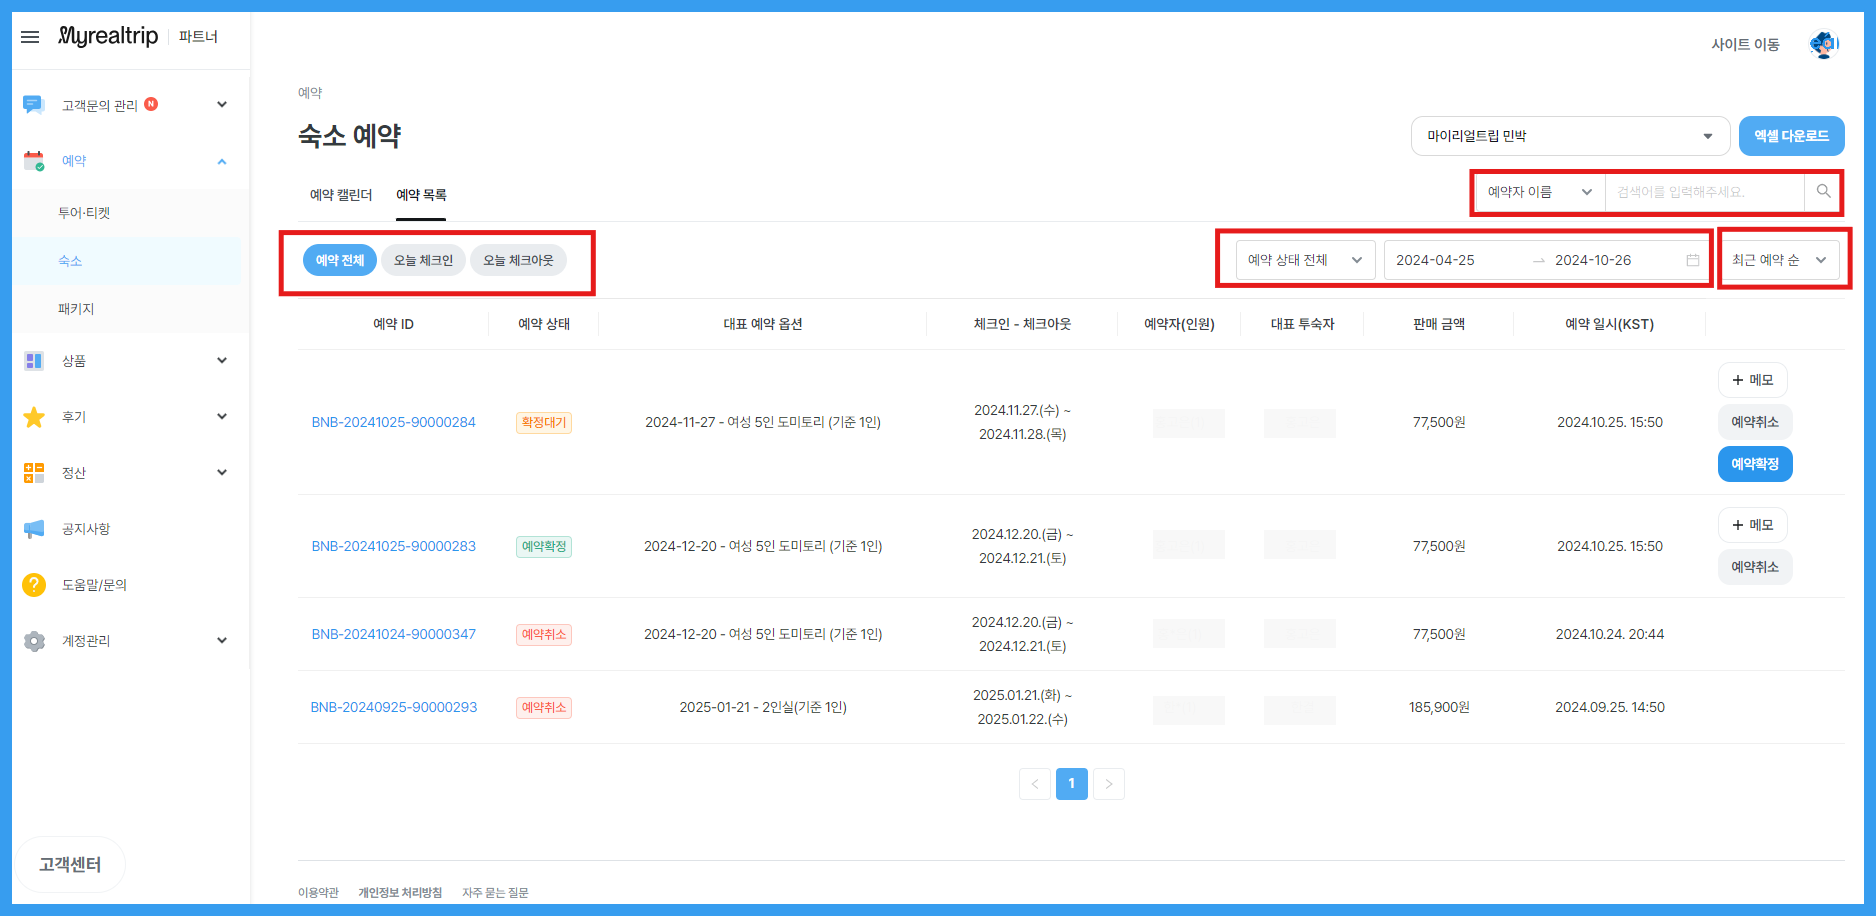Click the search keyword input field
Viewport: 1876px width, 916px height.
(x=1703, y=192)
